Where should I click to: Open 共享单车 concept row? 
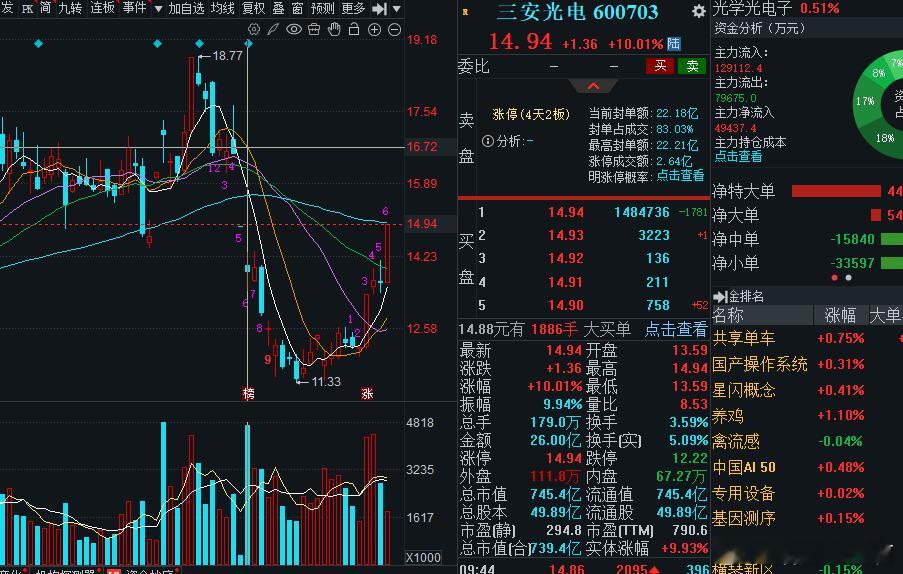tap(807, 338)
